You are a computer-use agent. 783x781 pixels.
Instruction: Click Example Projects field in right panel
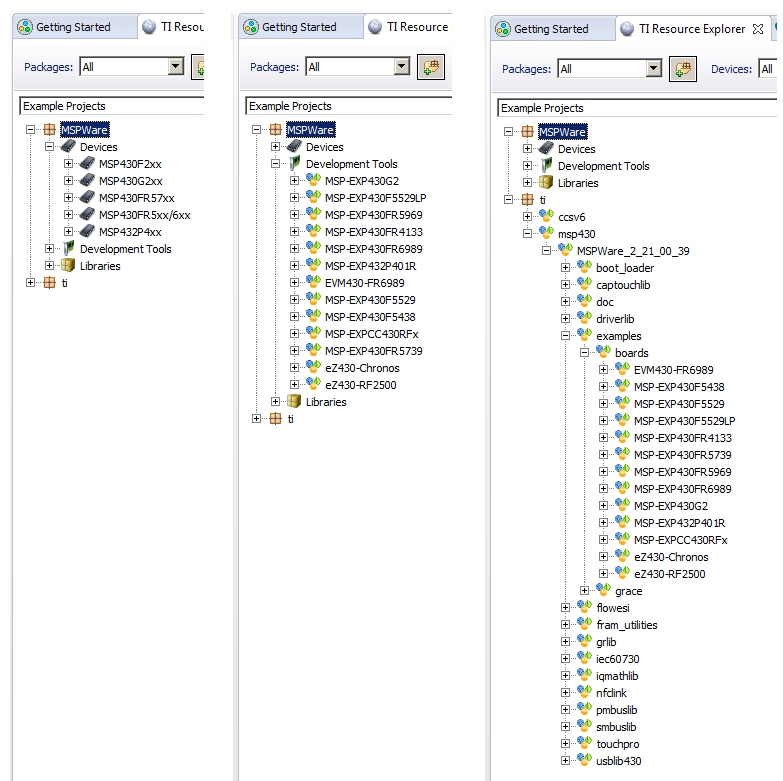pyautogui.click(x=637, y=108)
